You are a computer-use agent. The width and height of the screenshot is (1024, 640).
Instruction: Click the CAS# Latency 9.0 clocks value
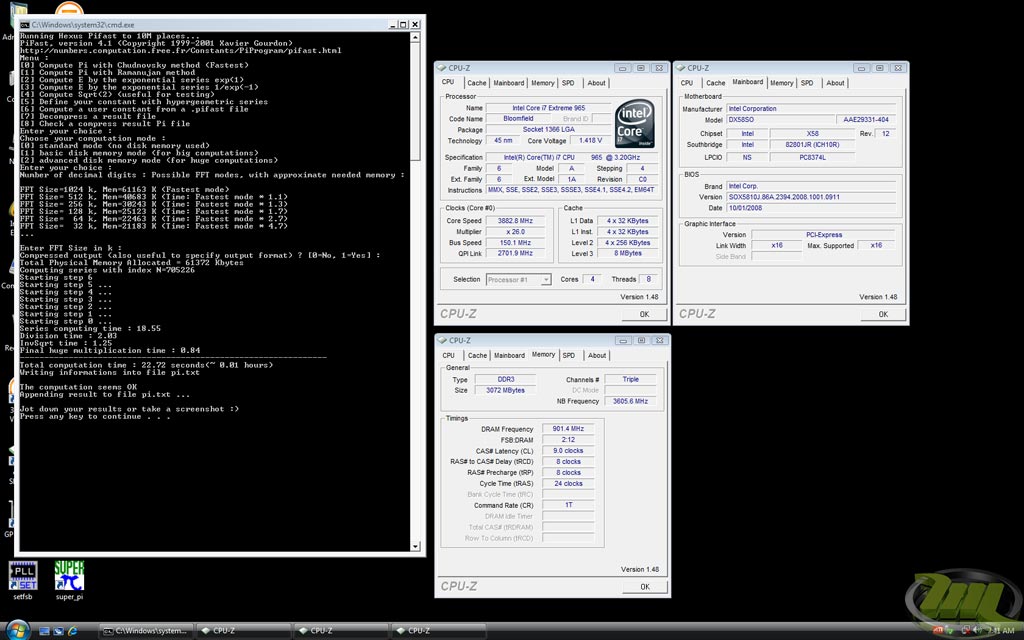click(568, 451)
